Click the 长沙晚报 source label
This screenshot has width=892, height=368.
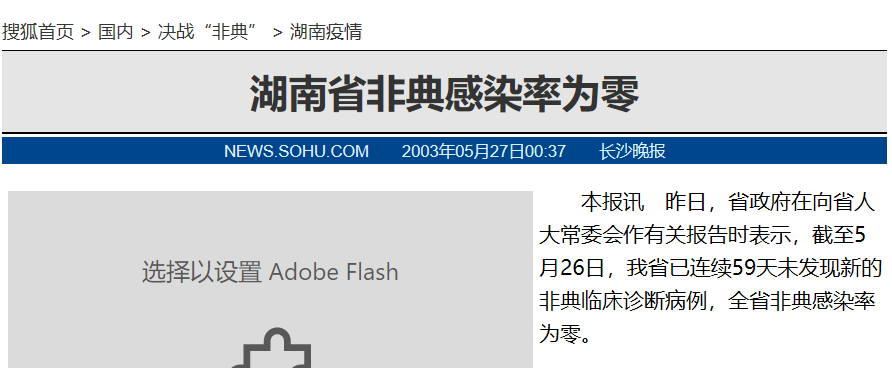pyautogui.click(x=632, y=151)
